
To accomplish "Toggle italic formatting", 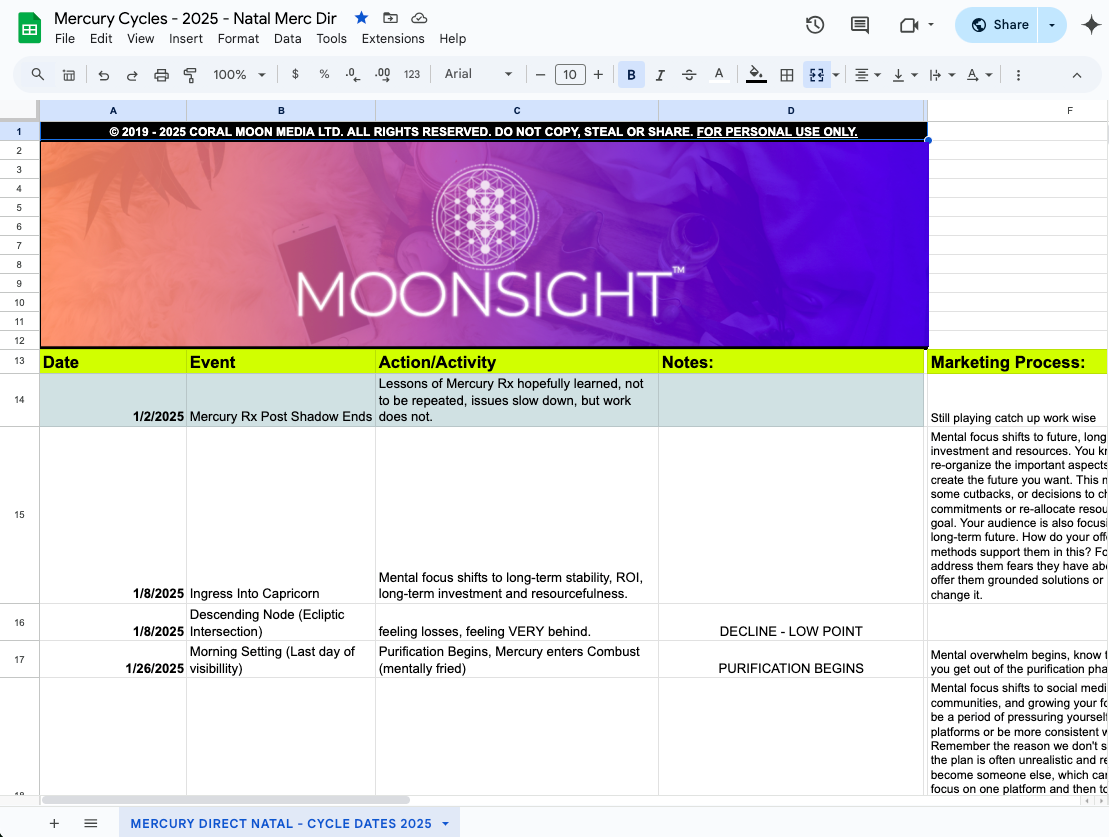I will pyautogui.click(x=660, y=74).
